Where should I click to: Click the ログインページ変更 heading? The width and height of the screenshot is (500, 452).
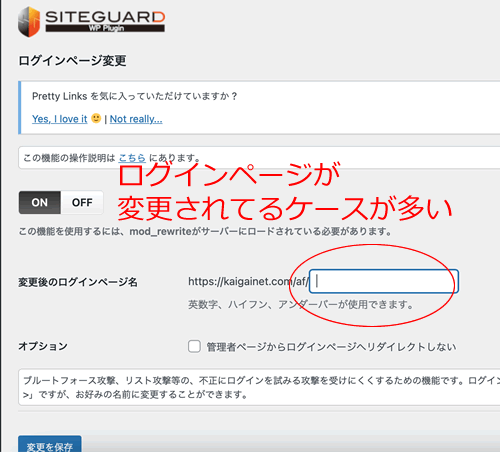click(x=72, y=61)
